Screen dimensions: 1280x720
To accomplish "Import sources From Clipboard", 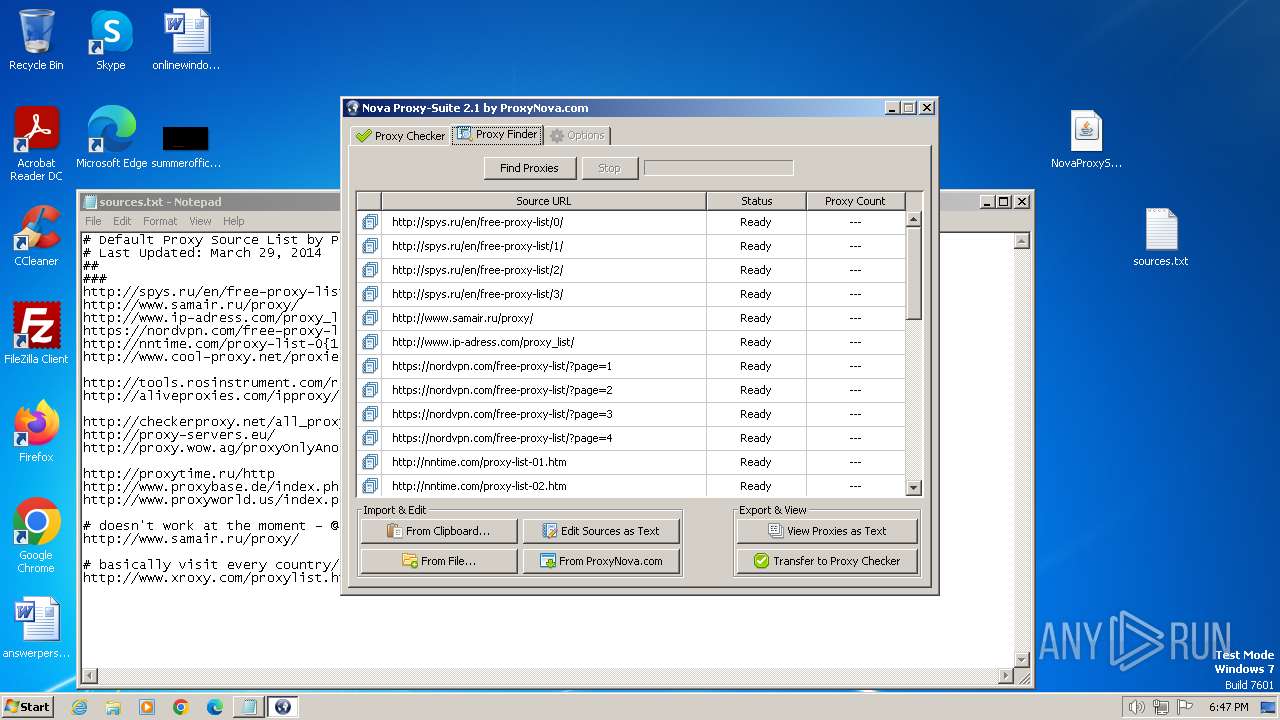I will pos(439,531).
